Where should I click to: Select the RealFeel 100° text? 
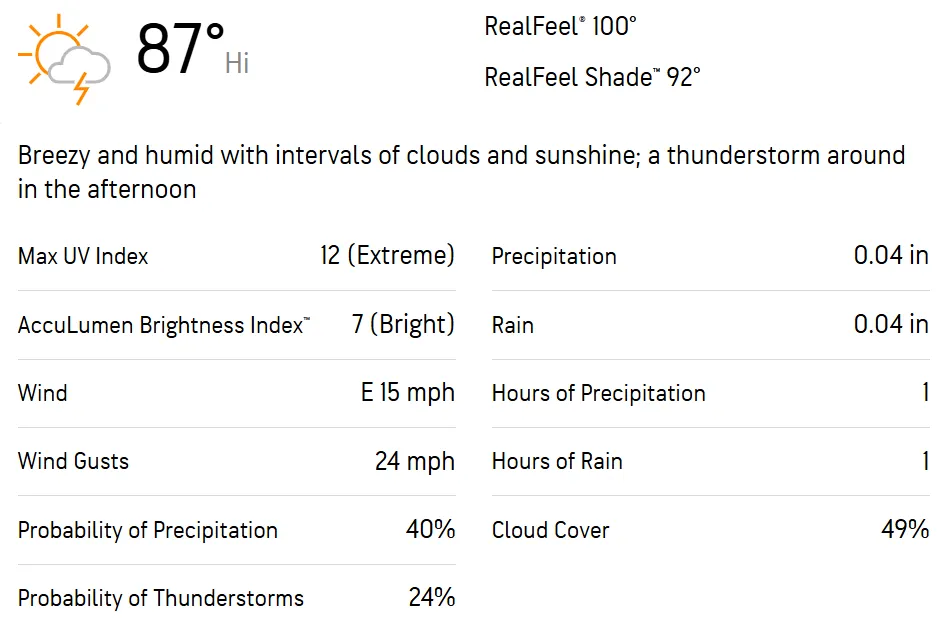[x=560, y=27]
